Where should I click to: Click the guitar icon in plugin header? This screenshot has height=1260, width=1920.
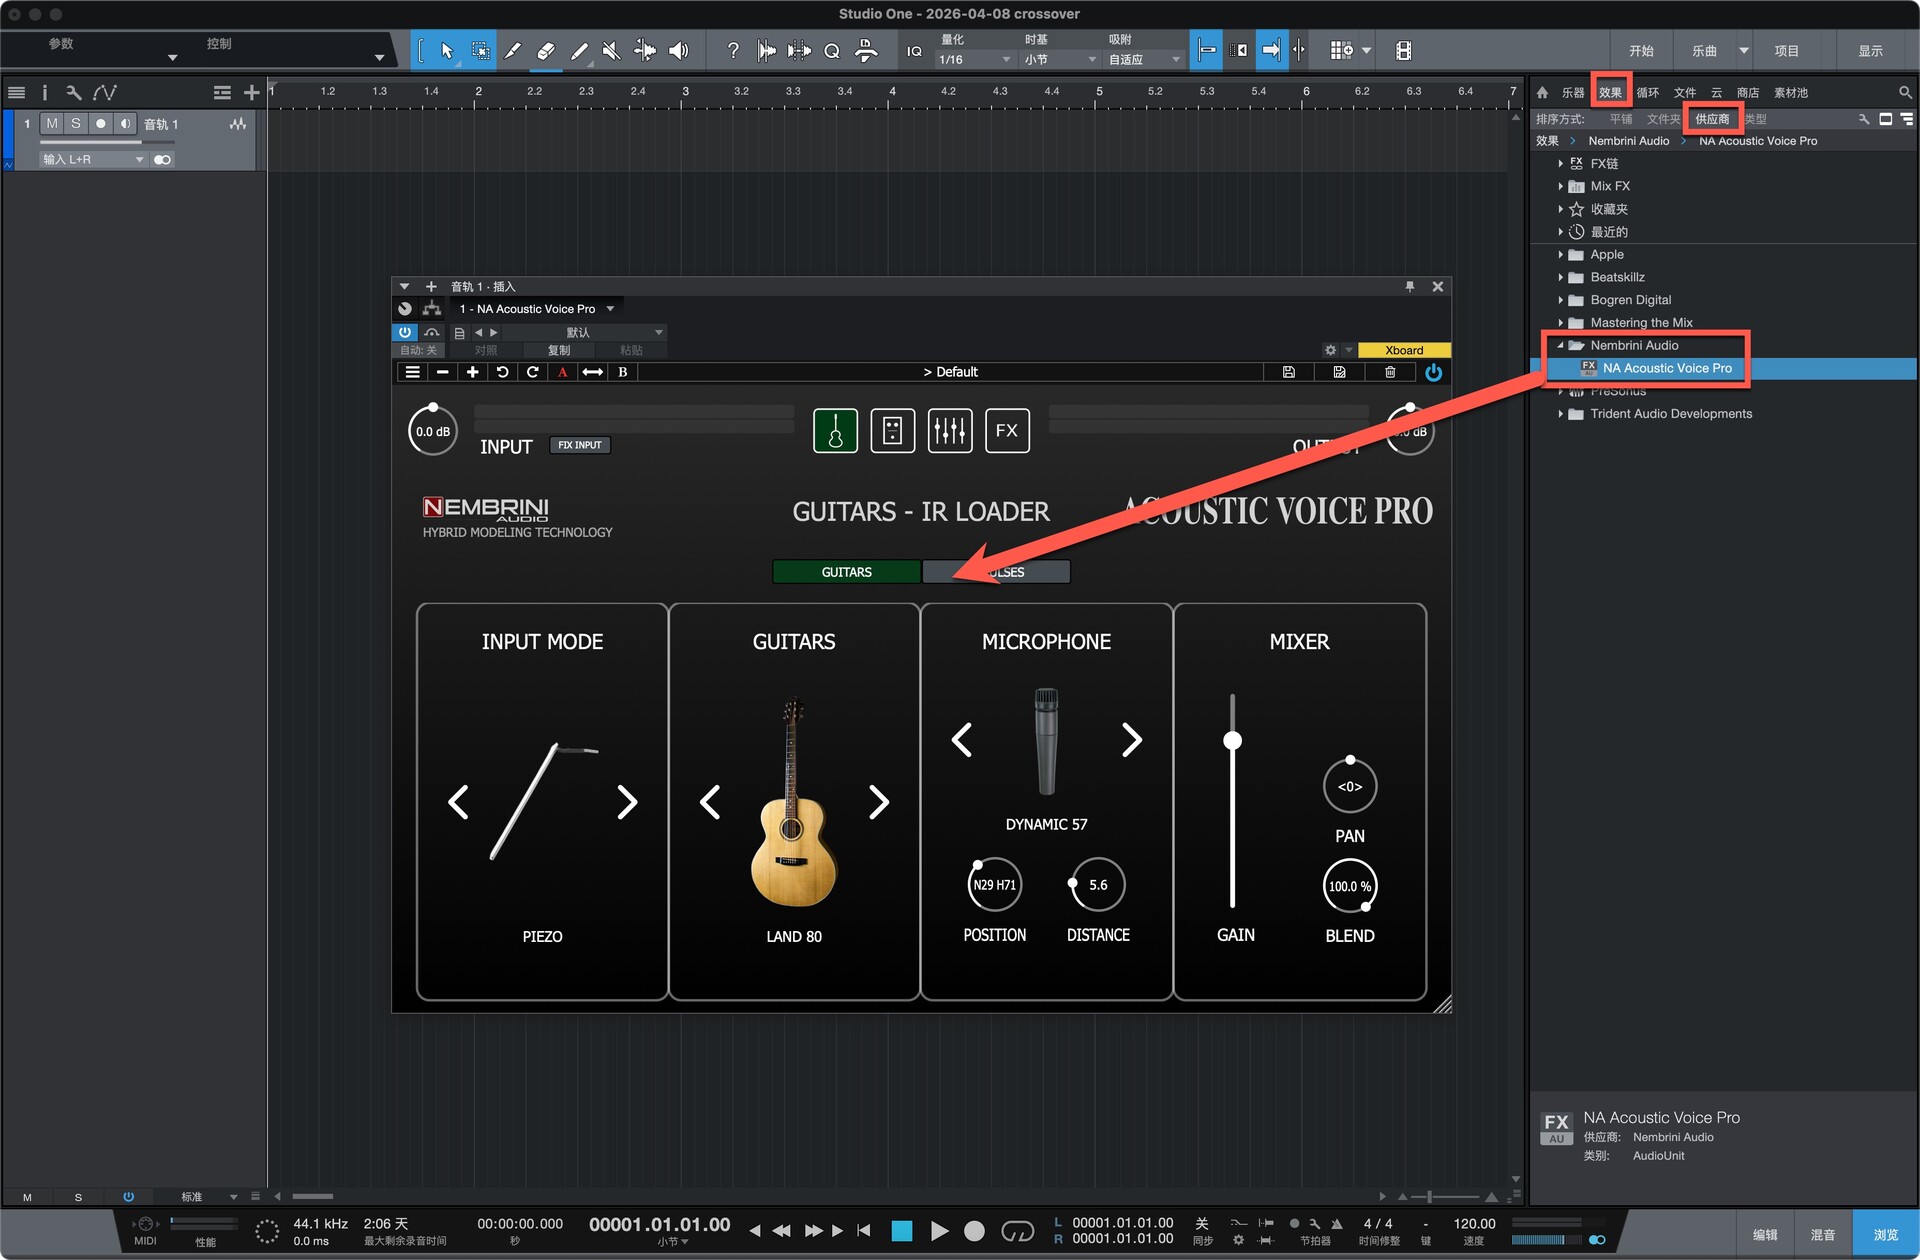[835, 431]
